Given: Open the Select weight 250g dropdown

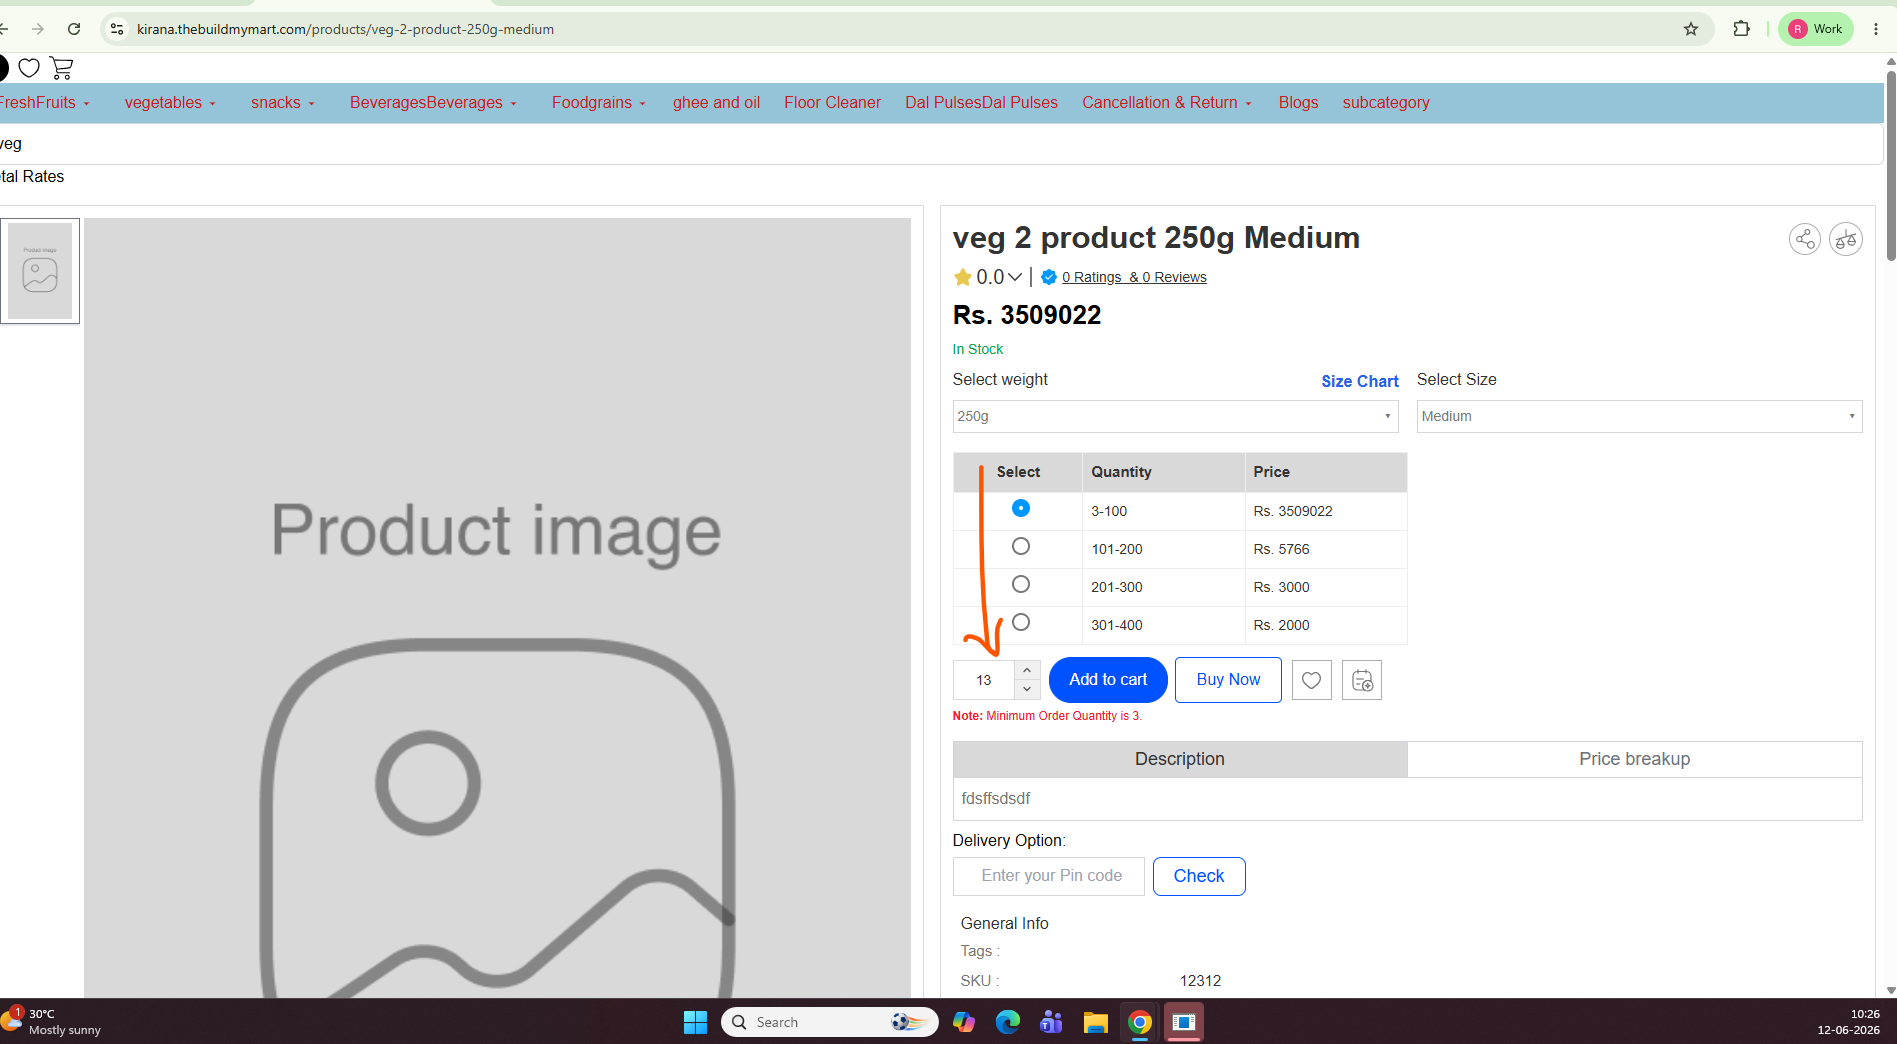Looking at the screenshot, I should [1175, 416].
